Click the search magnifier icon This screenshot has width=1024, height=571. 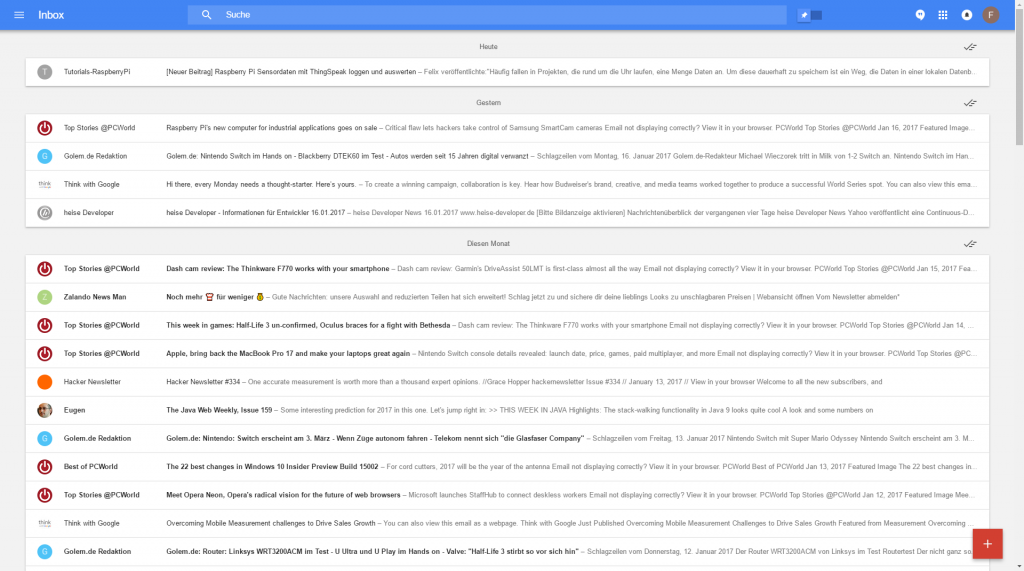pos(206,14)
